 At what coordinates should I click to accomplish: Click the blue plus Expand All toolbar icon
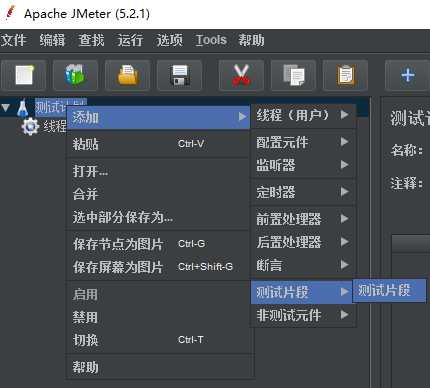(x=408, y=75)
